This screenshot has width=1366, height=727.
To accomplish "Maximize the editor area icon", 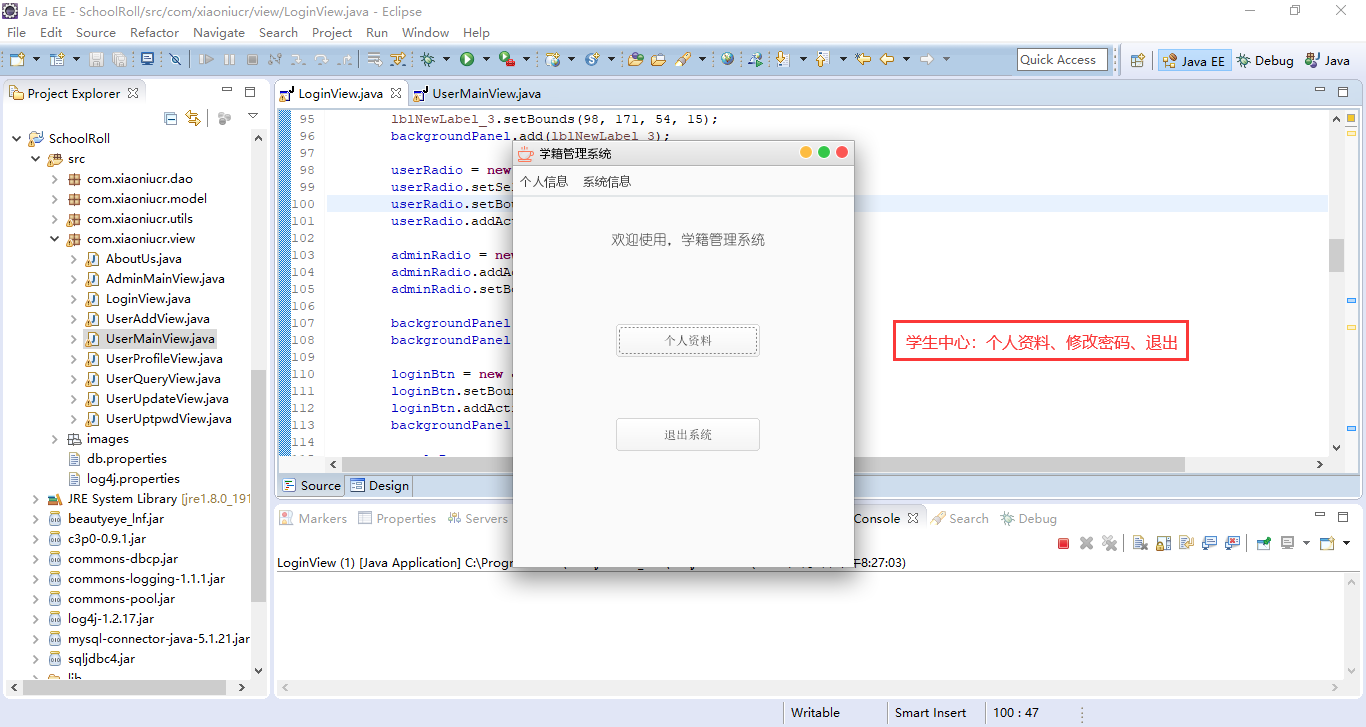I will coord(1343,92).
